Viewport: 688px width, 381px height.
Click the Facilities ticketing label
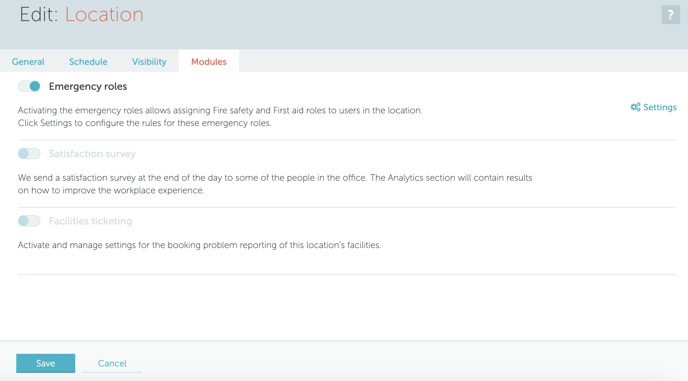coord(90,221)
